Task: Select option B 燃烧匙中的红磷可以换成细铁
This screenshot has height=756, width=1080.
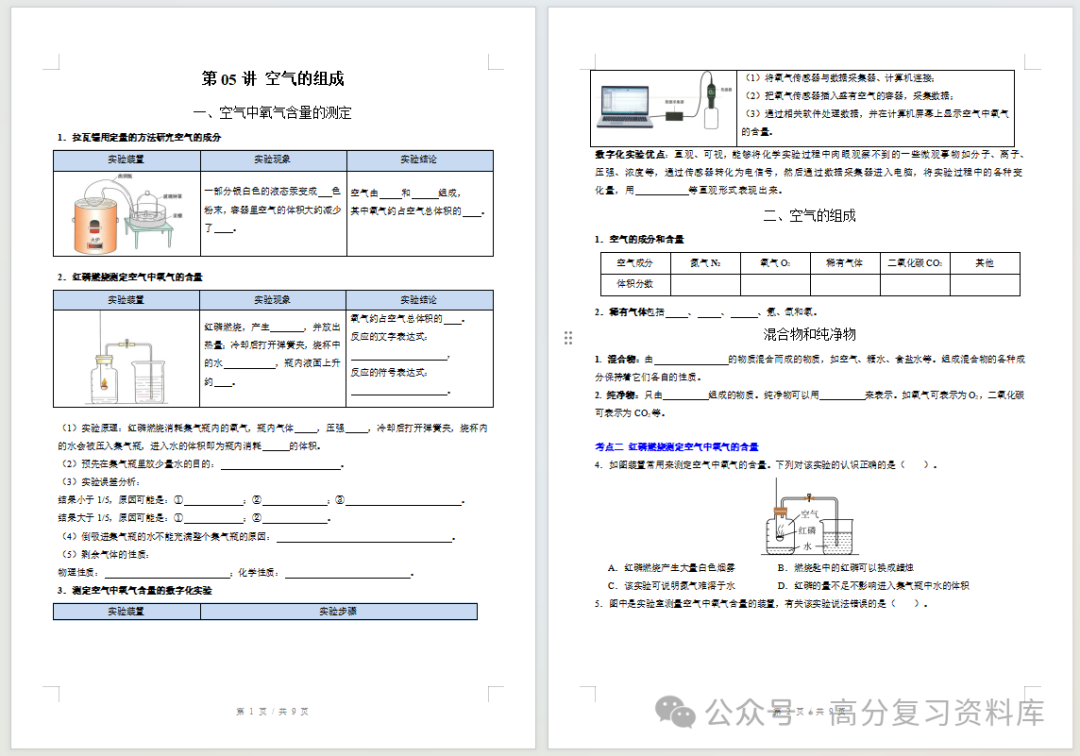Action: 845,567
